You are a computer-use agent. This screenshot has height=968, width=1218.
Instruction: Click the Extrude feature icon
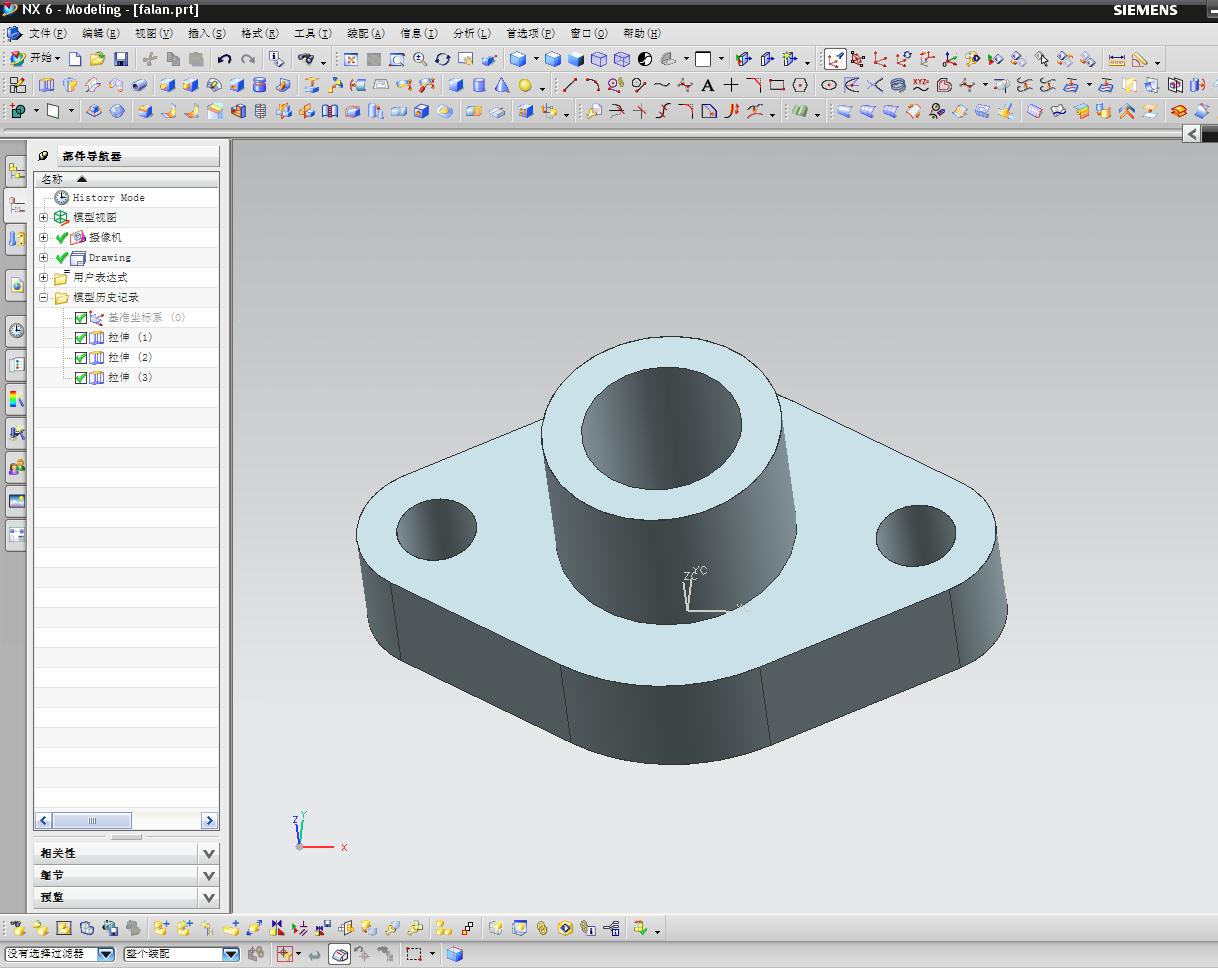pos(47,85)
